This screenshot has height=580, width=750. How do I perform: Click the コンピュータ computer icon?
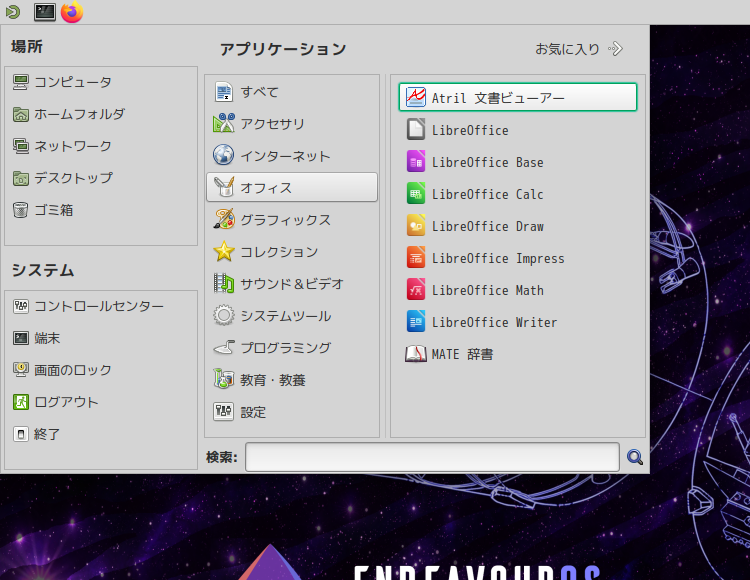click(21, 82)
